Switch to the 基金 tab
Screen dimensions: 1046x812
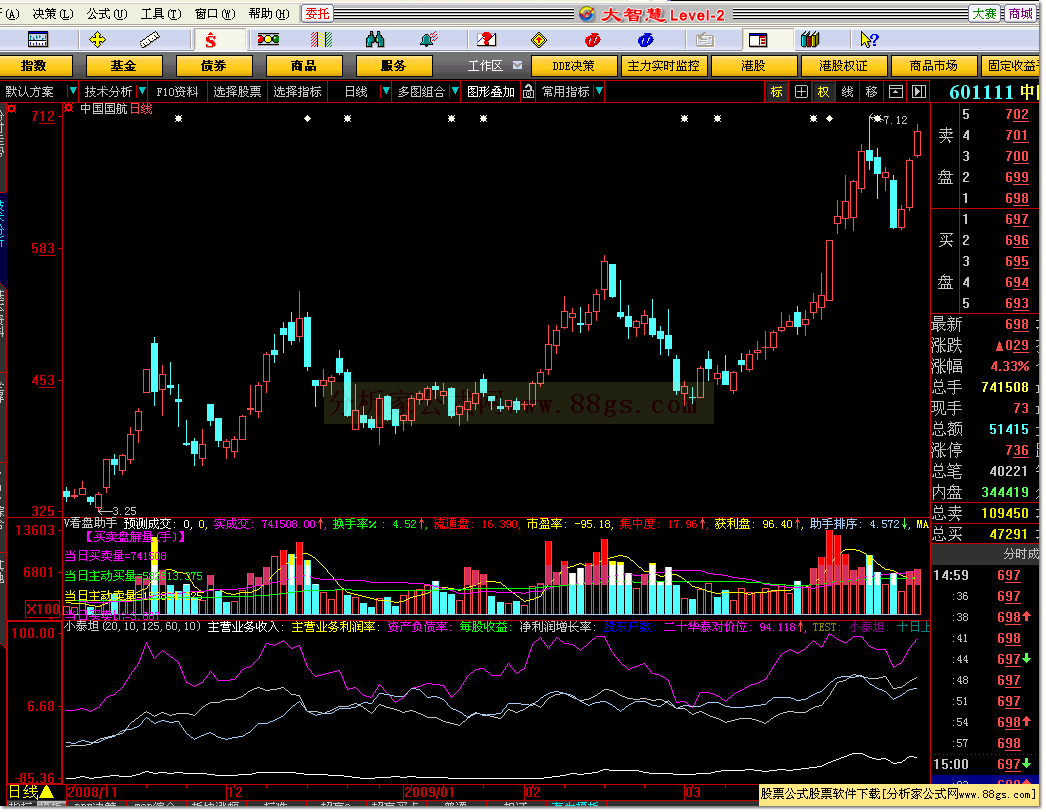123,65
